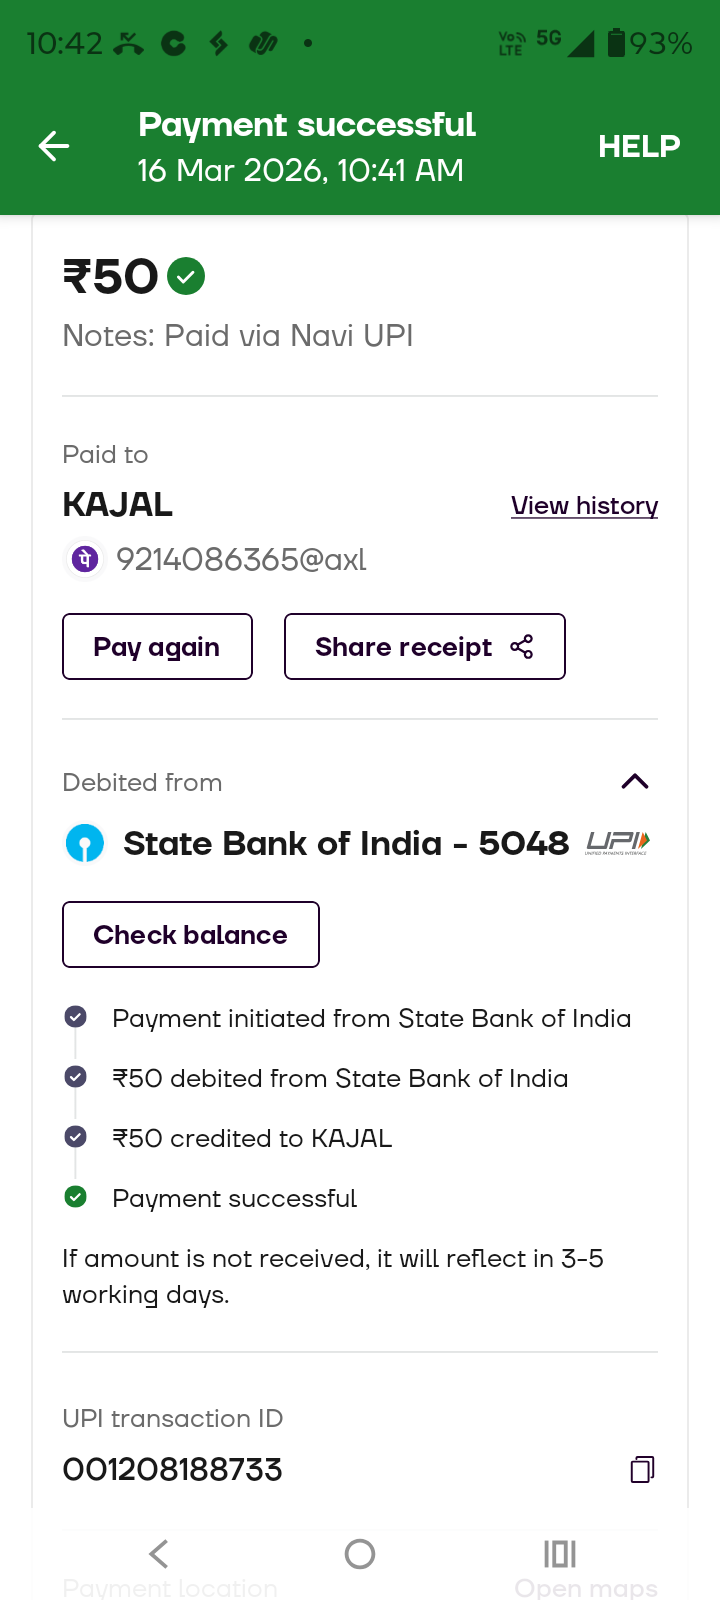Collapse the Debited from section
This screenshot has width=720, height=1600.
coord(635,782)
